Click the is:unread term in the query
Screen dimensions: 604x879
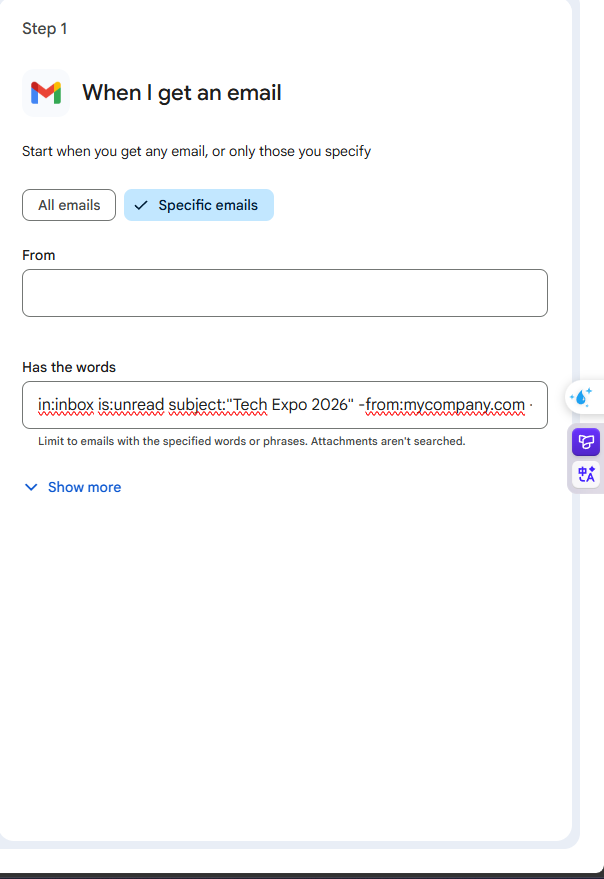[132, 404]
